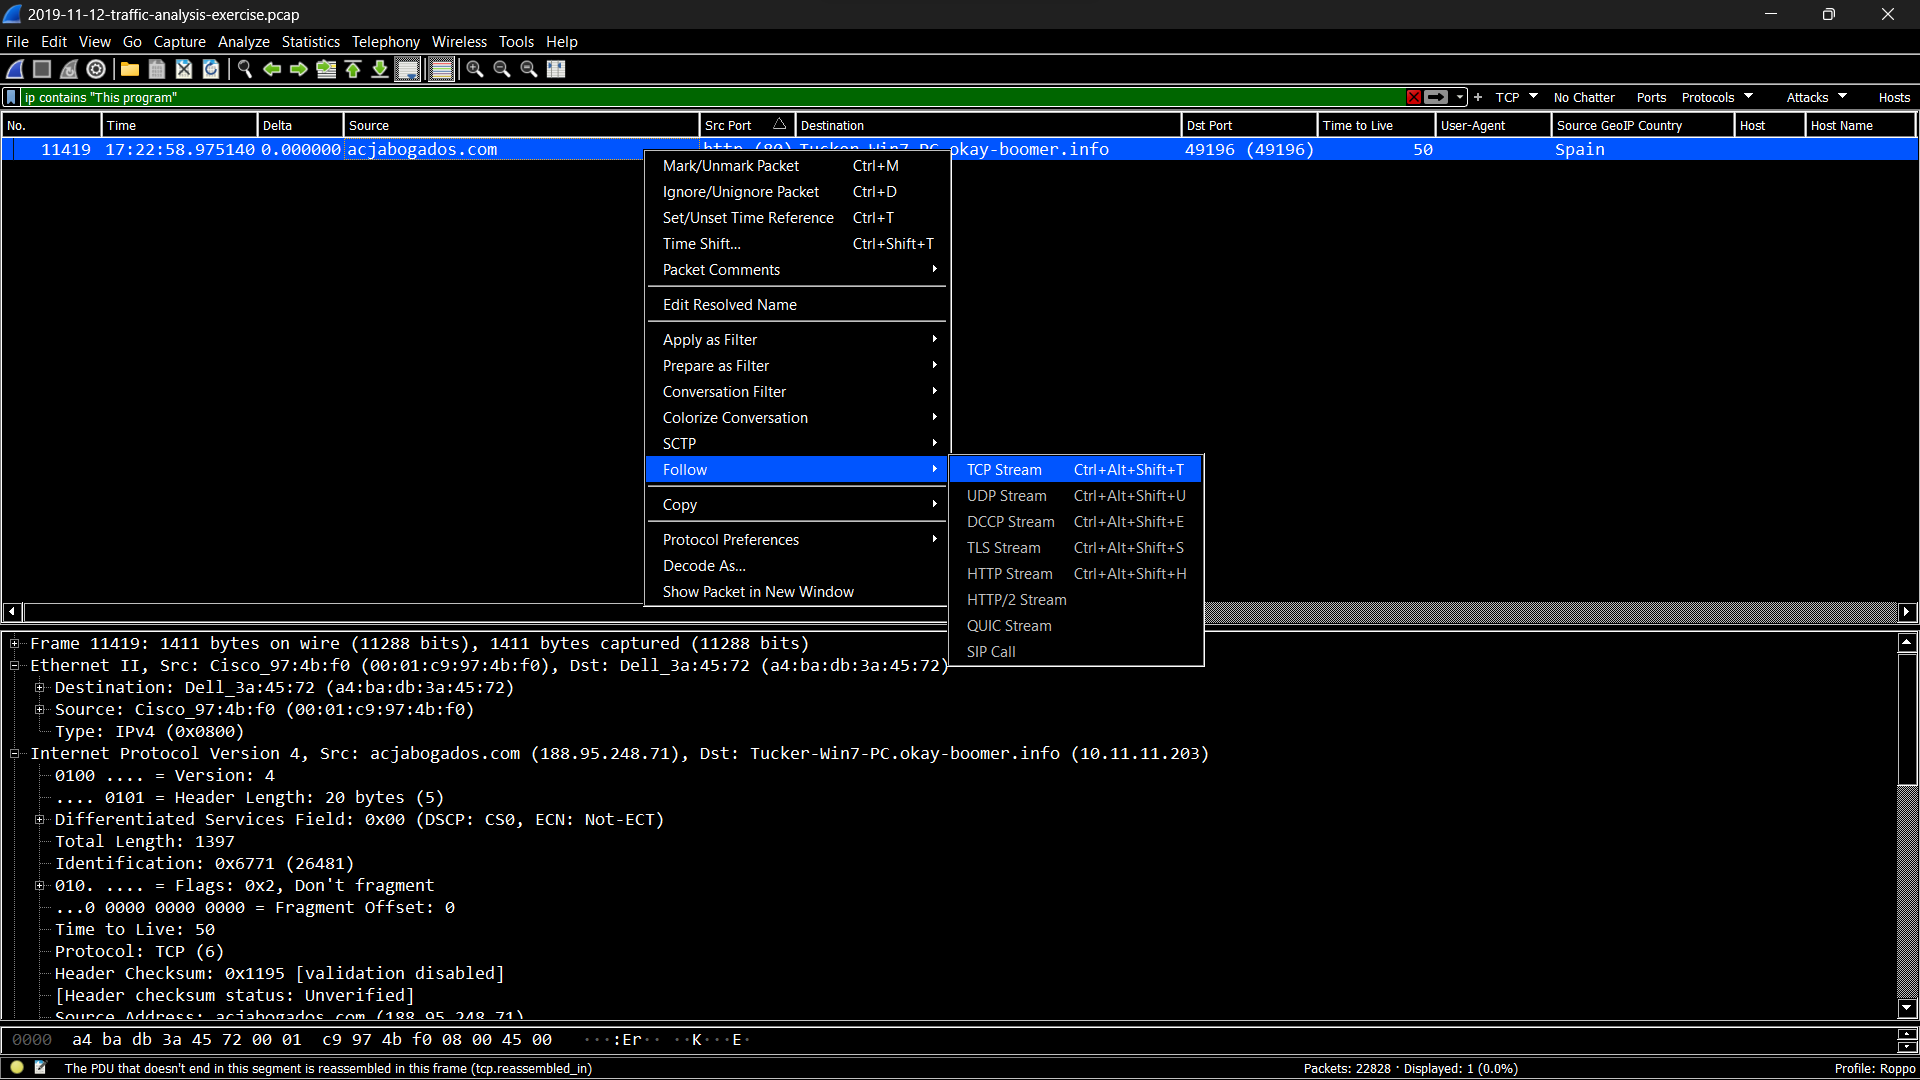Choose Decode As context entry
The width and height of the screenshot is (1920, 1080).
pyautogui.click(x=796, y=566)
